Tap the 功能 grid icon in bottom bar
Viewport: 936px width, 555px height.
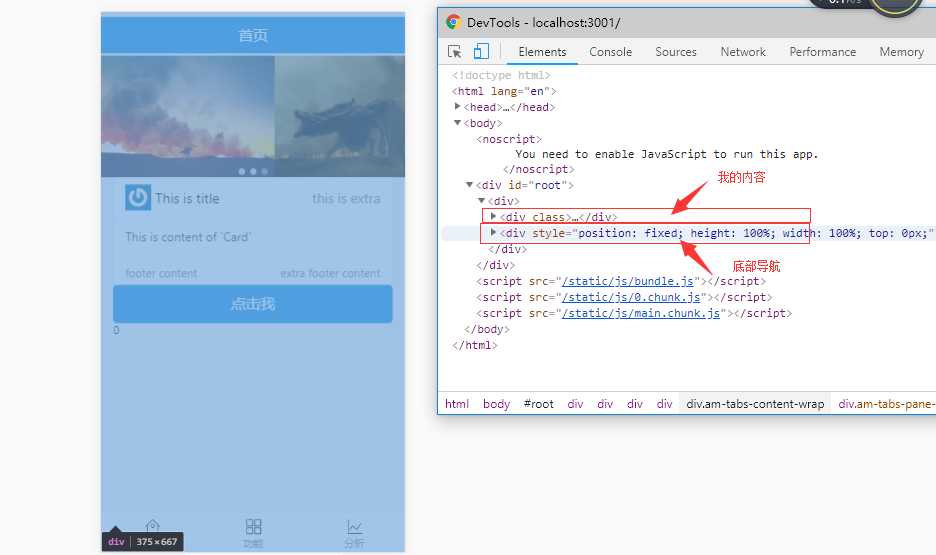(x=254, y=527)
